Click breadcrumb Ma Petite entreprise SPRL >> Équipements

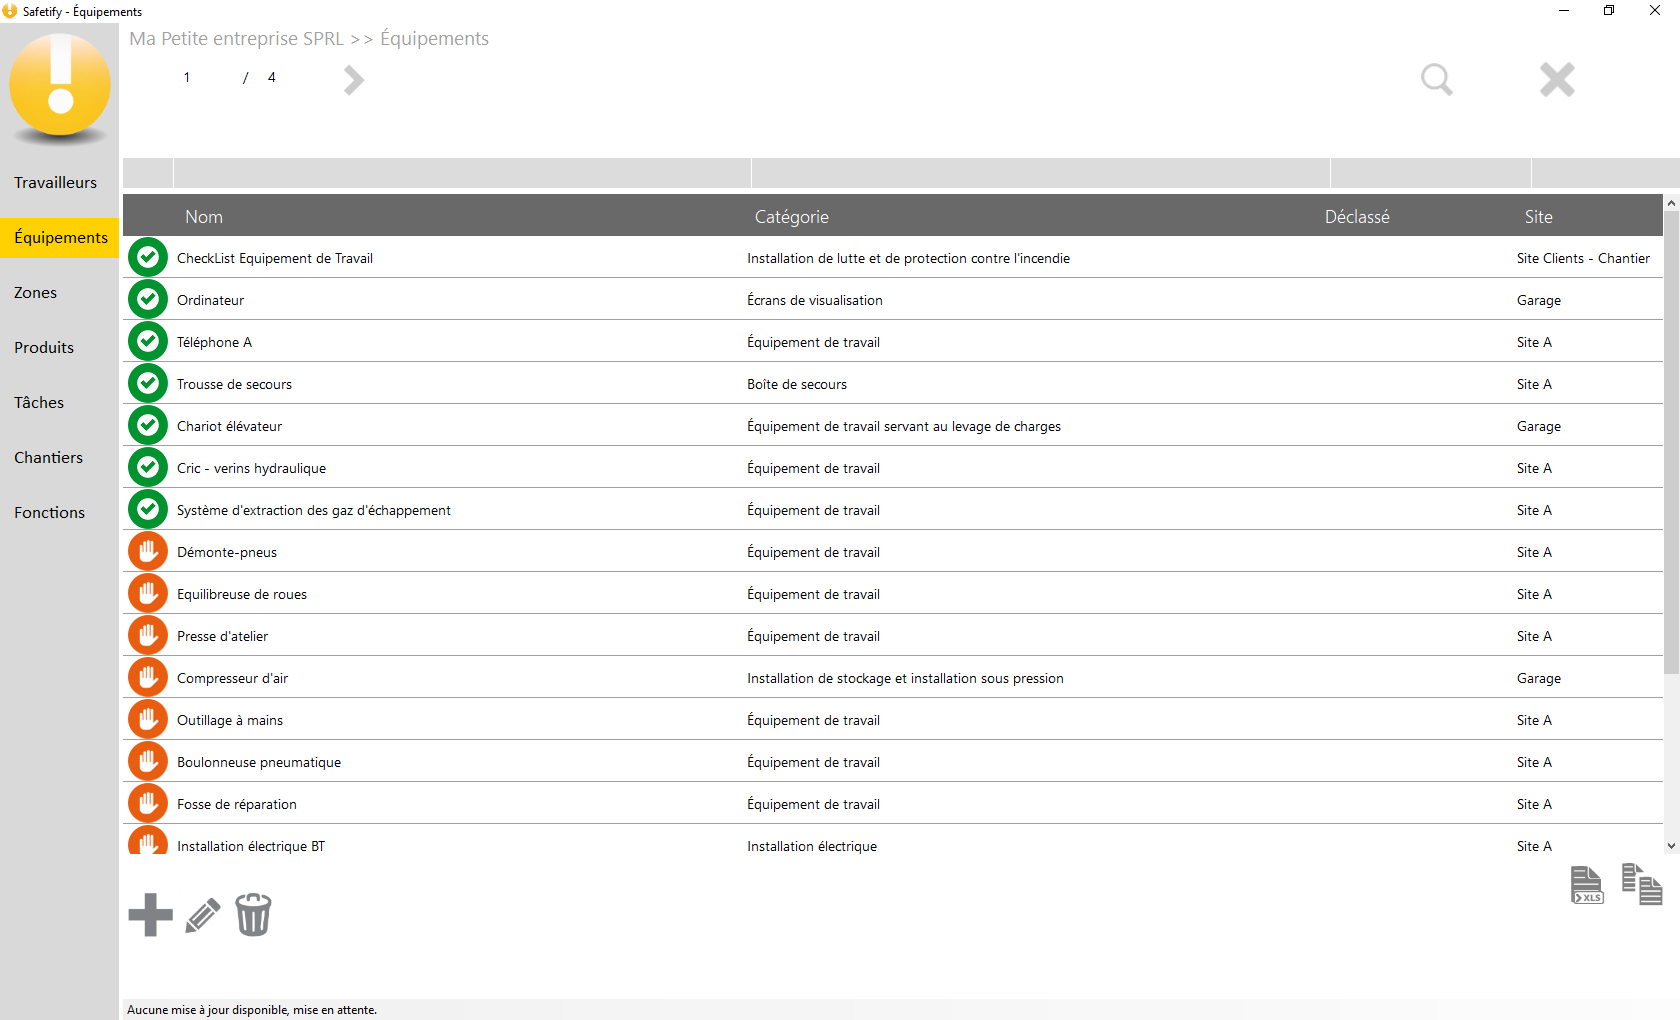[x=309, y=39]
